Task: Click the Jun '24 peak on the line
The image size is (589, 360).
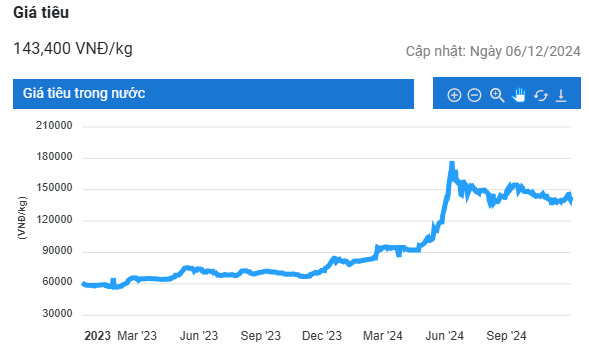Action: click(452, 163)
